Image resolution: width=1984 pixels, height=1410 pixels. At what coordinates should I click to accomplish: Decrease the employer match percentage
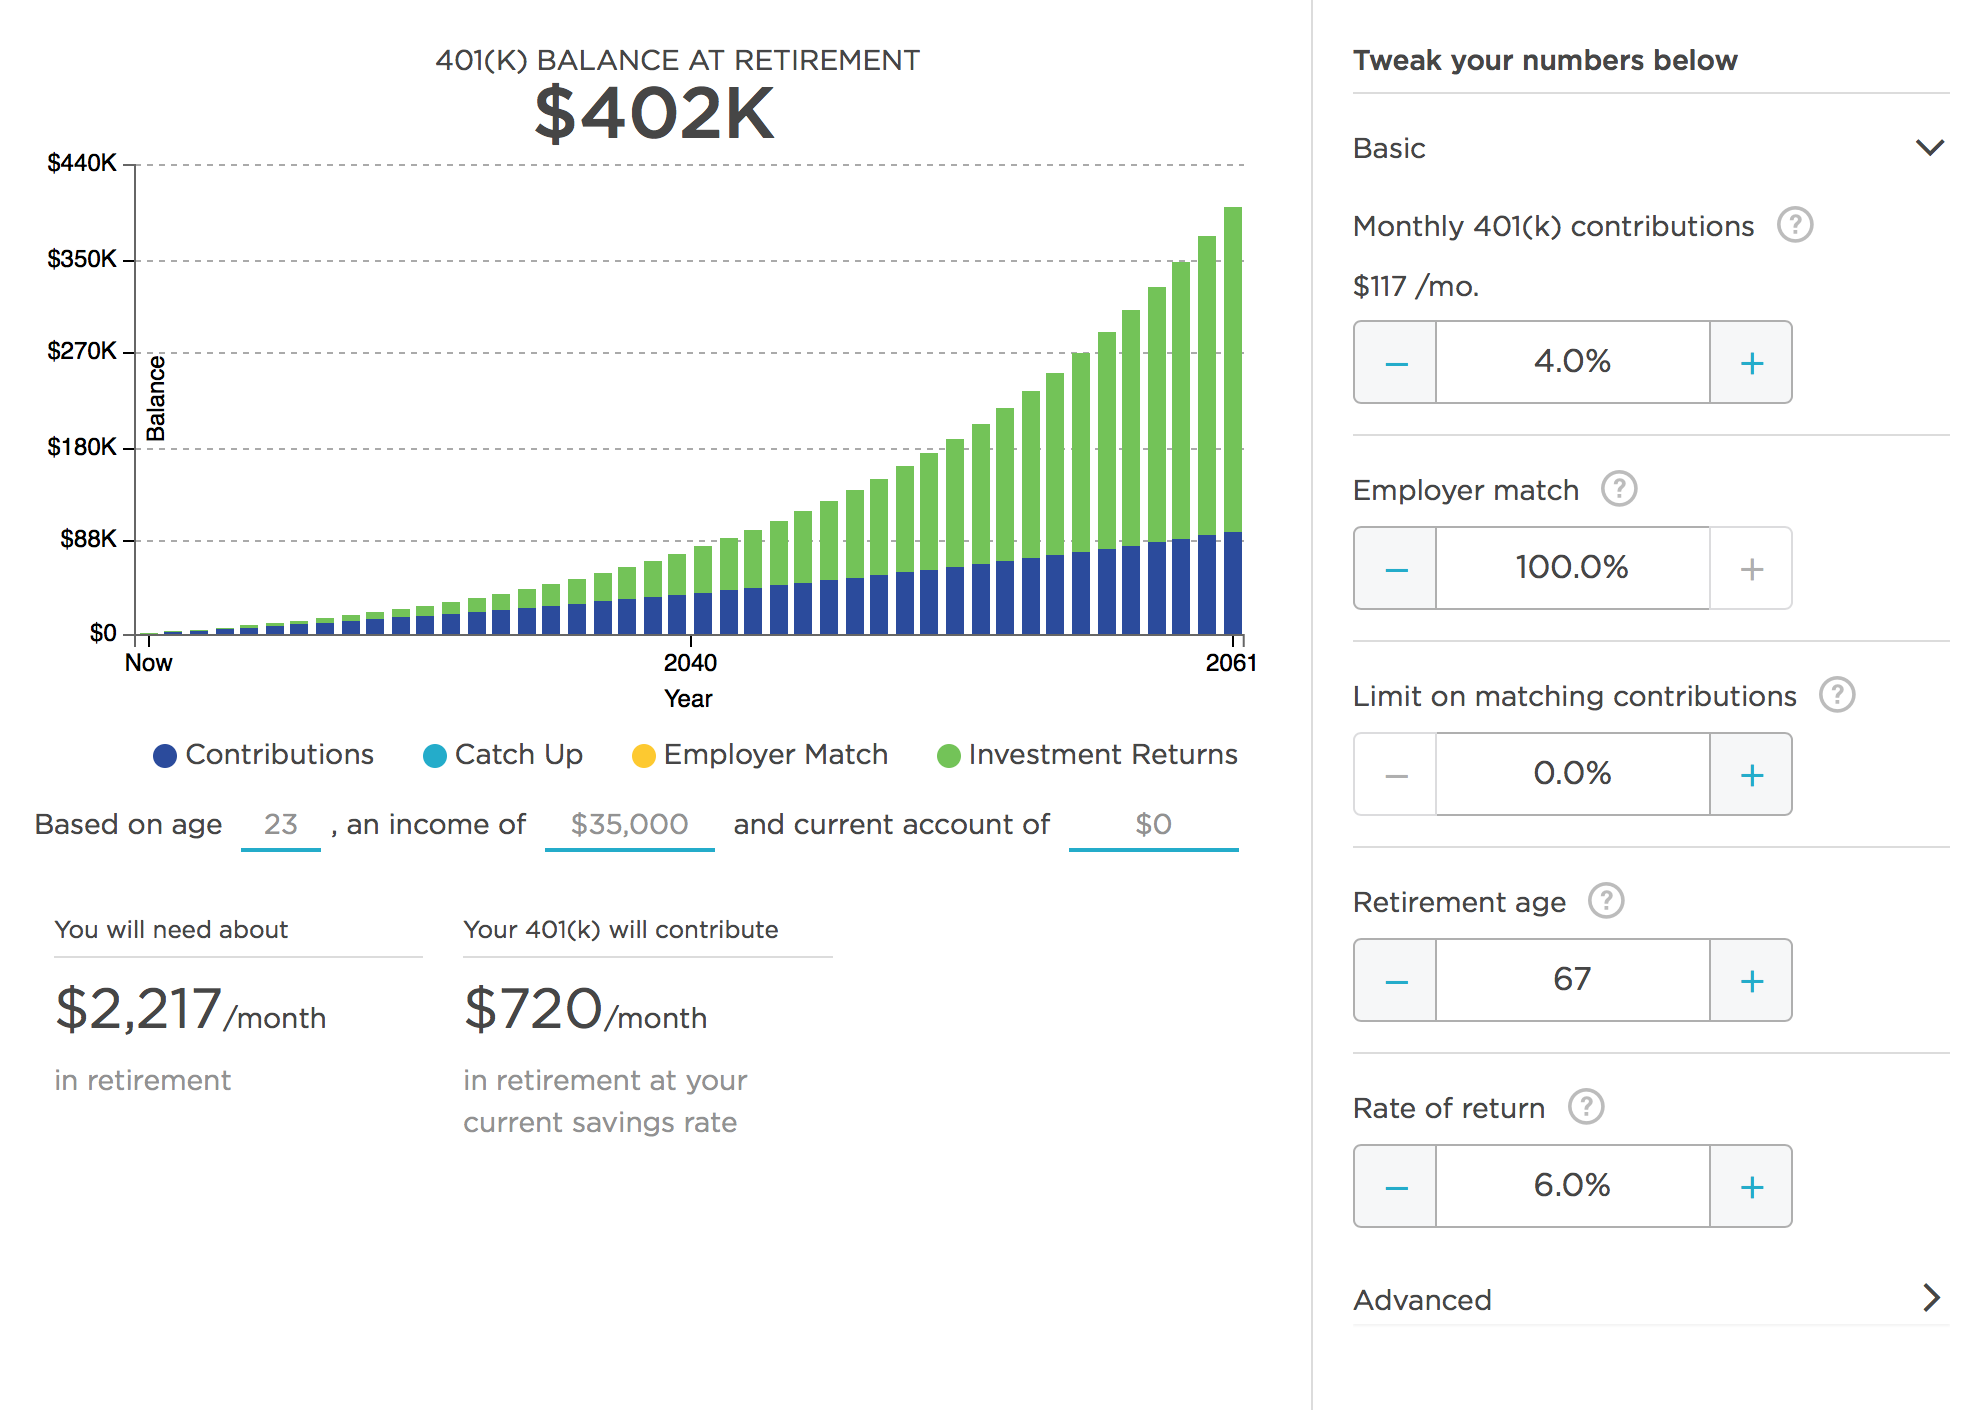(x=1396, y=569)
